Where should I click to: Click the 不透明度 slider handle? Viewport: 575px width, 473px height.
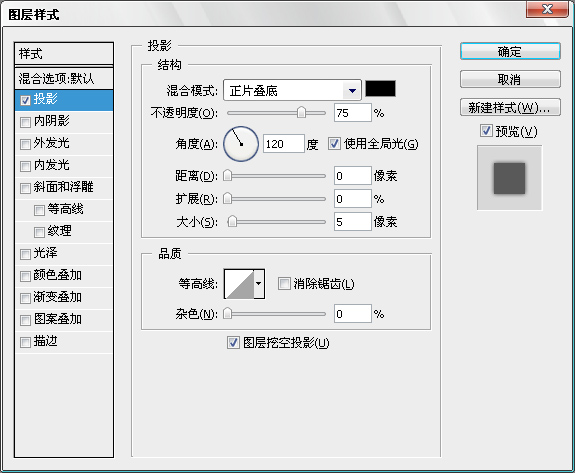tap(301, 113)
